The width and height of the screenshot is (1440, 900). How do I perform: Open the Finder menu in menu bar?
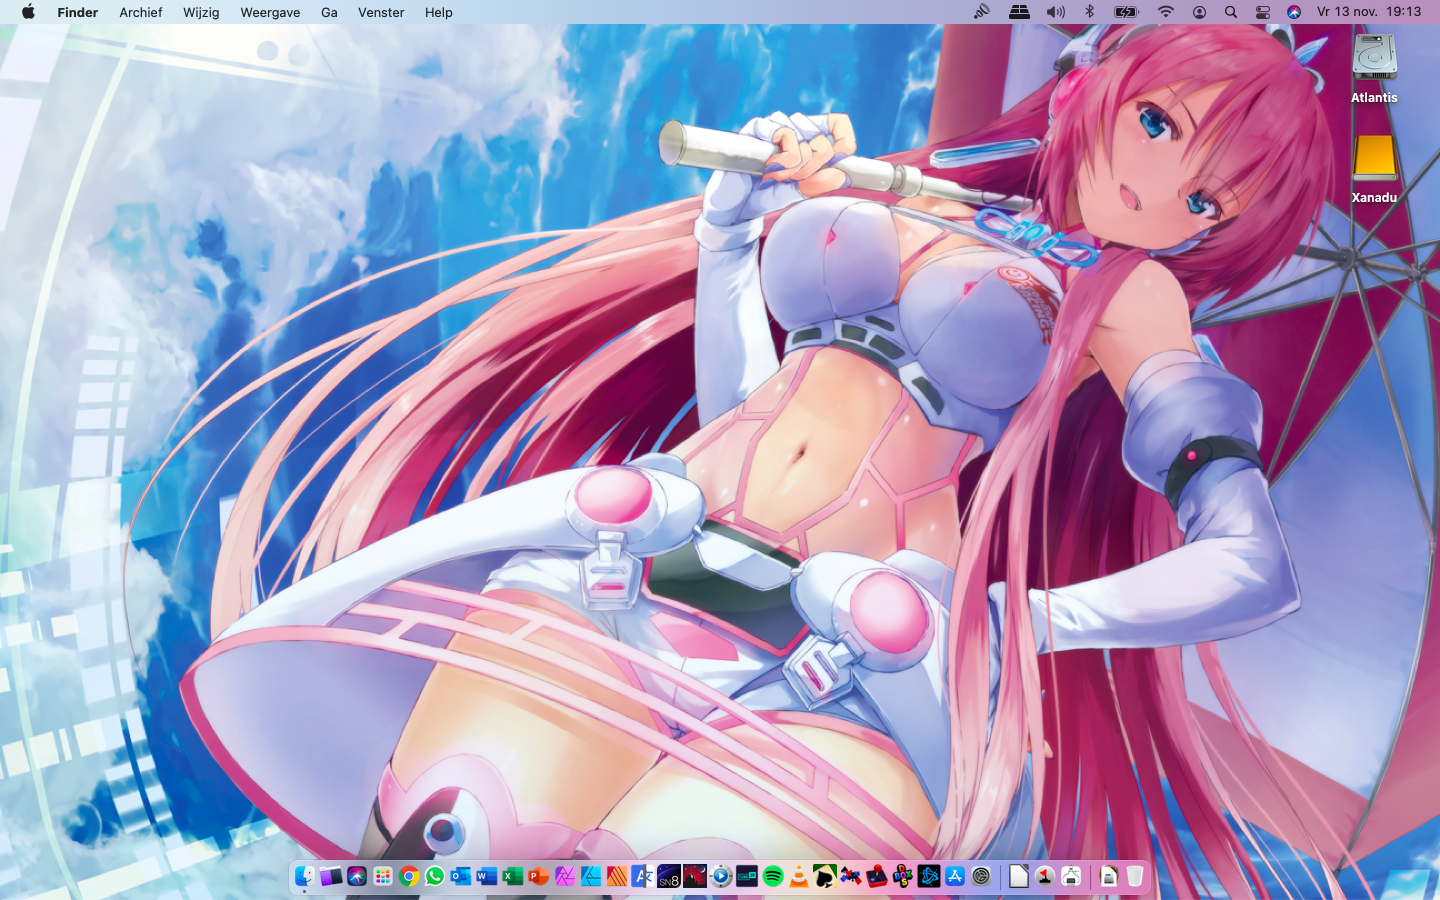click(x=77, y=12)
